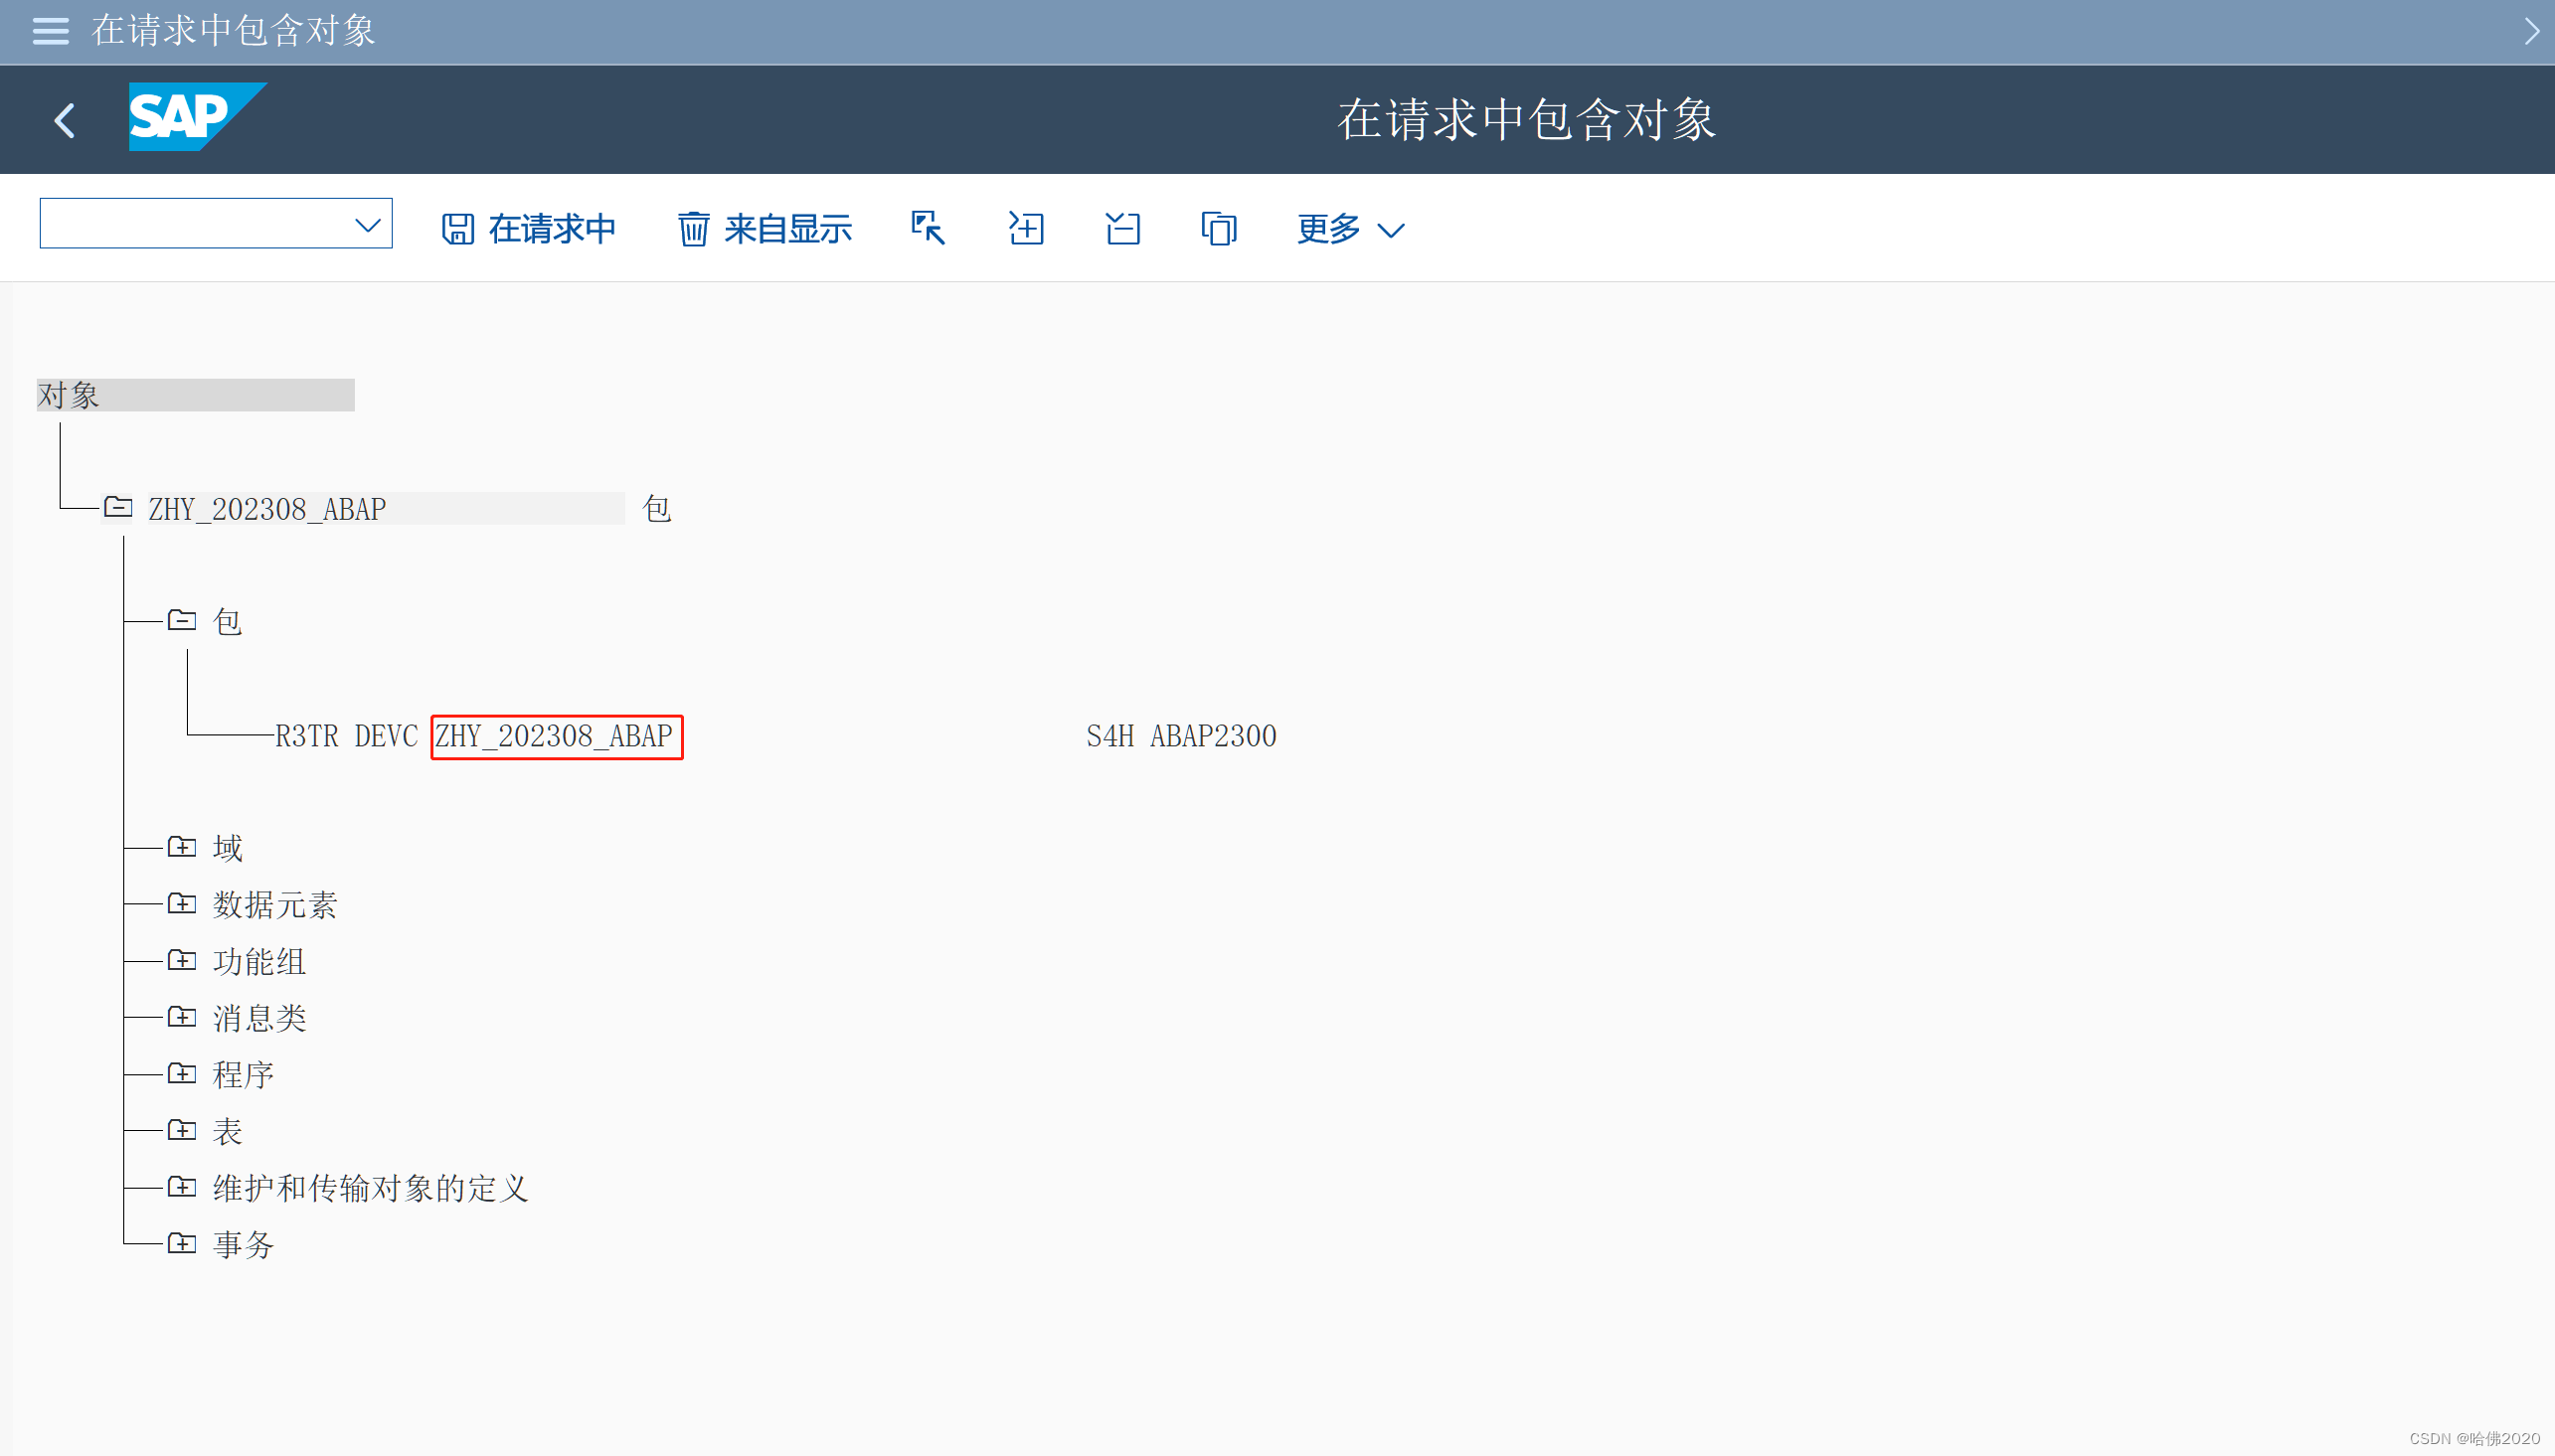2555x1456 pixels.
Task: Click the right chevron in title bar
Action: [x=2531, y=31]
